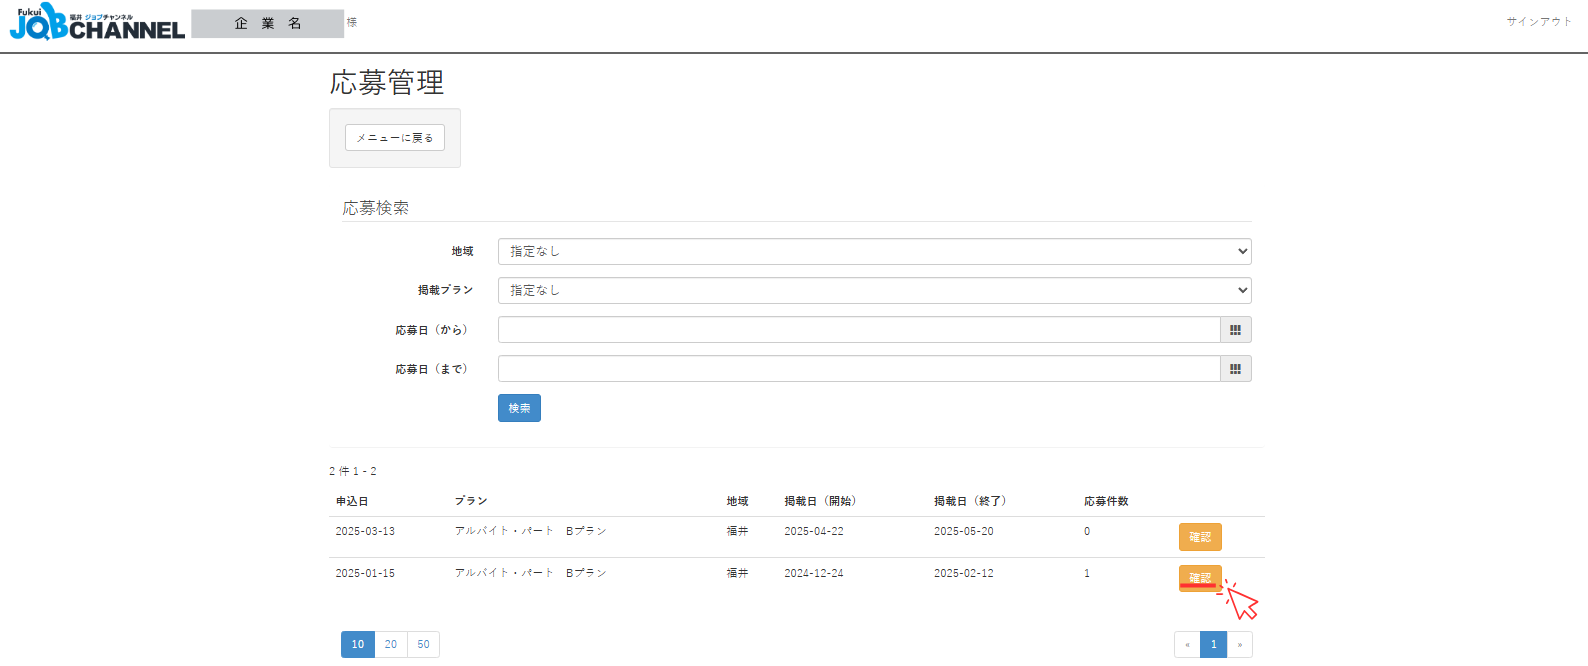Click the 応募管理 page heading
Image resolution: width=1588 pixels, height=666 pixels.
pyautogui.click(x=387, y=82)
